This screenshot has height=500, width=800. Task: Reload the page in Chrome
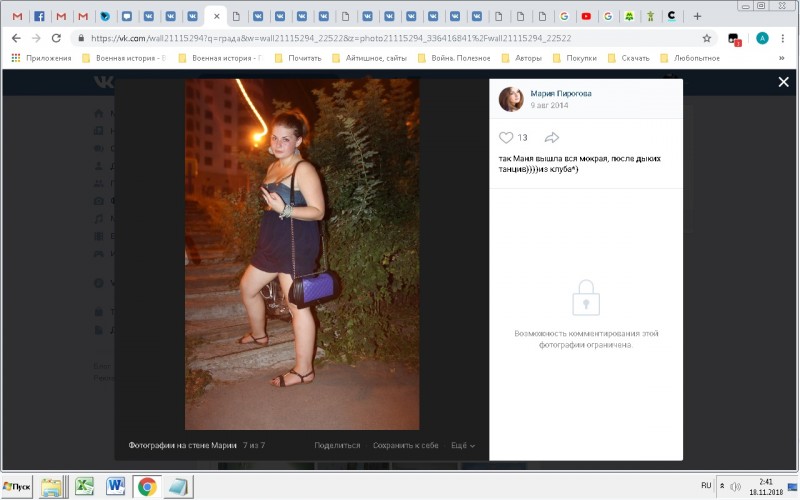pyautogui.click(x=56, y=38)
